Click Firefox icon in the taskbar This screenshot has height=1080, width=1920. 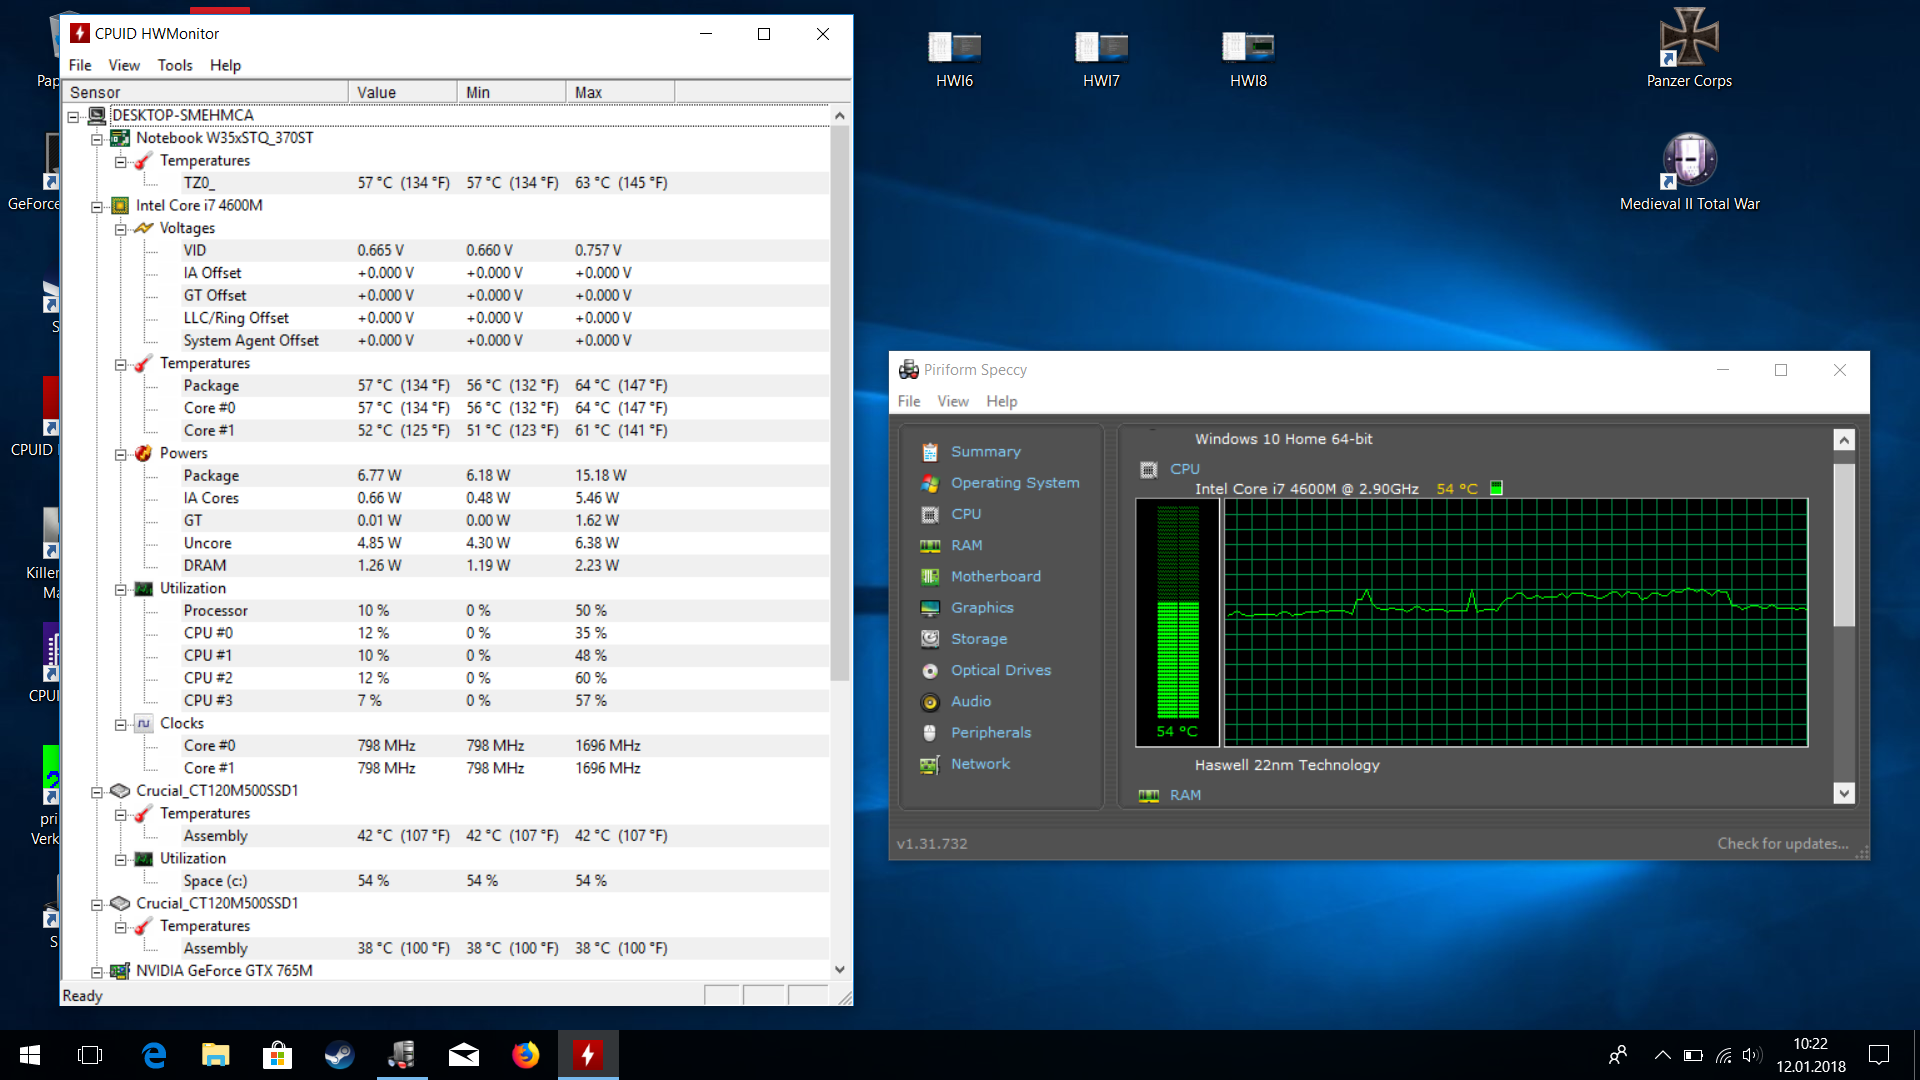525,1055
